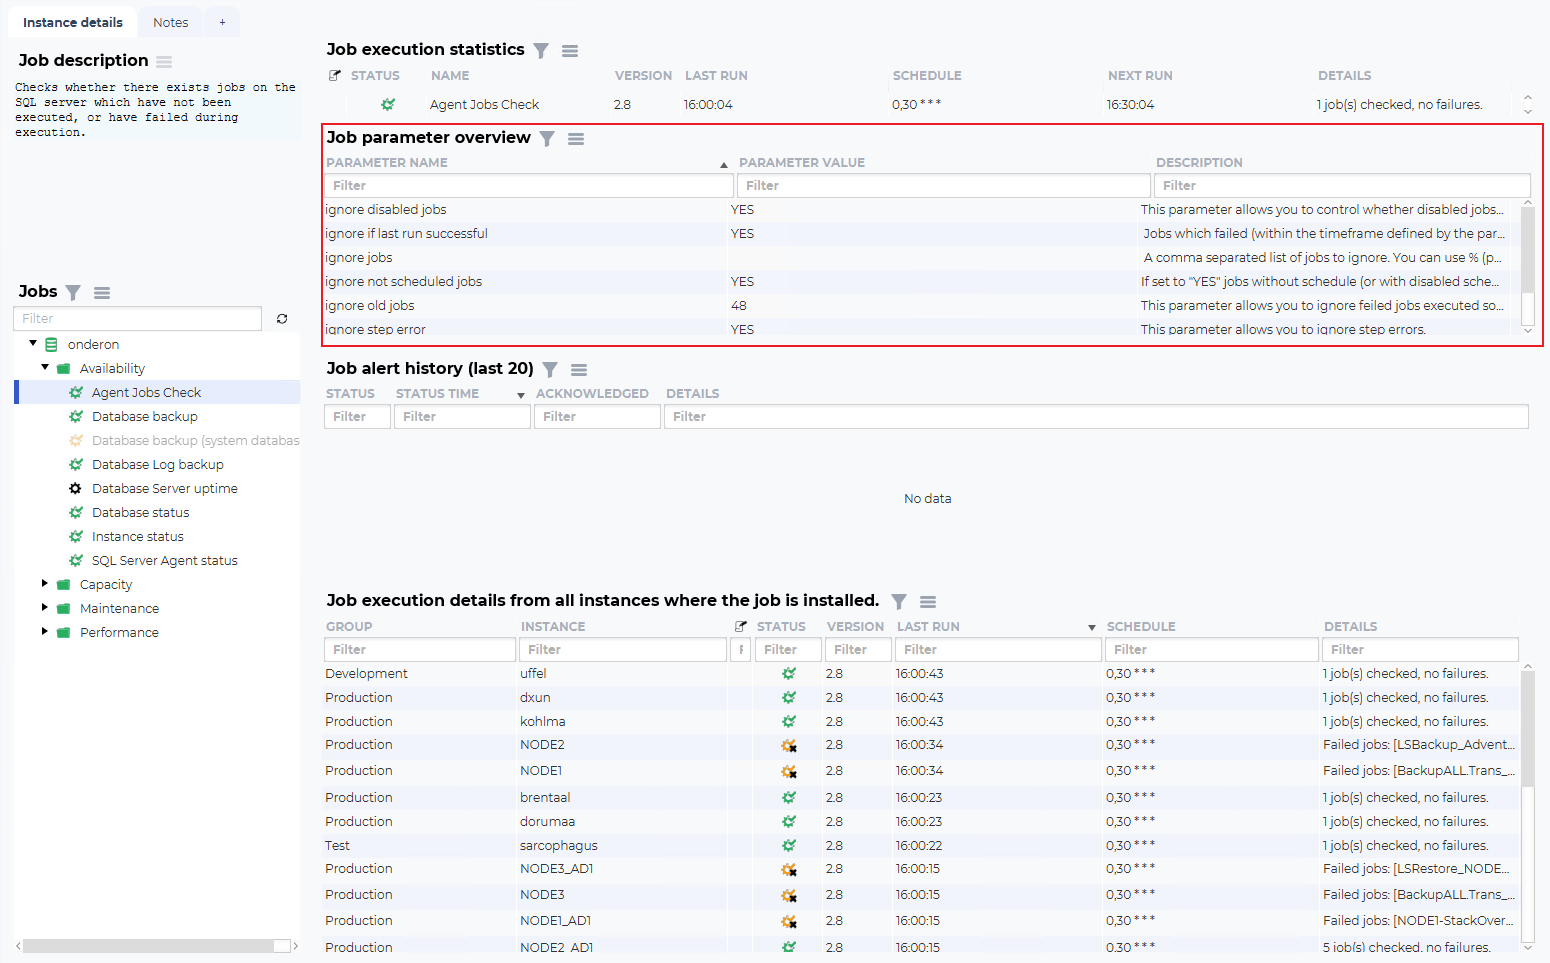Select SQL Server Agent status job
The image size is (1550, 963).
click(x=164, y=561)
